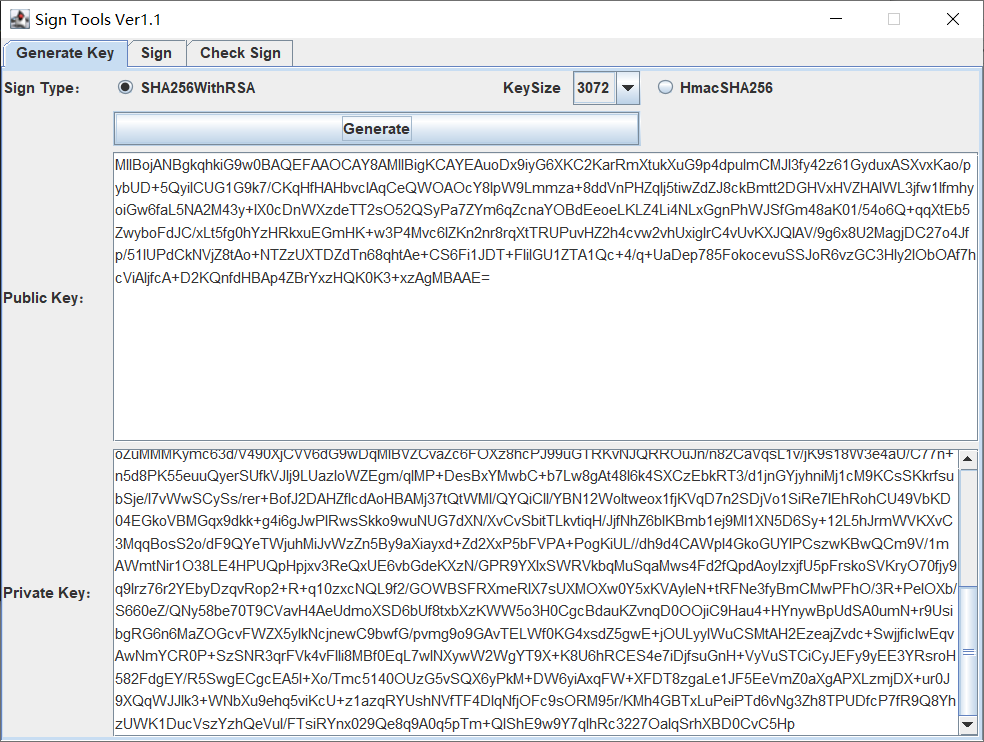Screen dimensions: 984x742
Task: Click the KeySize value 3072
Action: [x=594, y=88]
